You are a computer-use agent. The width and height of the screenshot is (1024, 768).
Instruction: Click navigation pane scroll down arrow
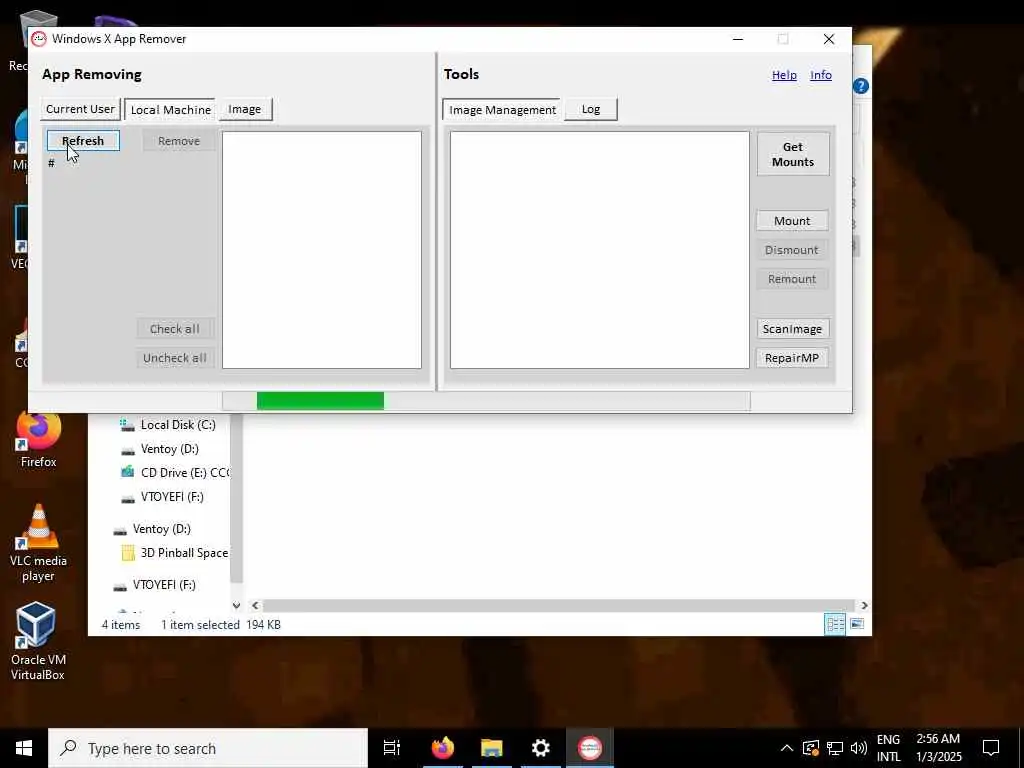coord(236,605)
